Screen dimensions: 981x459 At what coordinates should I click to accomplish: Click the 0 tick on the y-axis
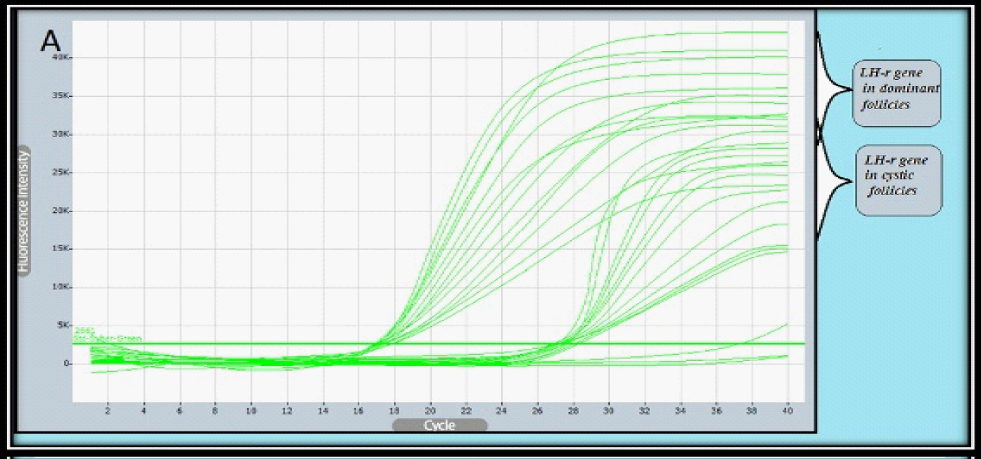[66, 364]
